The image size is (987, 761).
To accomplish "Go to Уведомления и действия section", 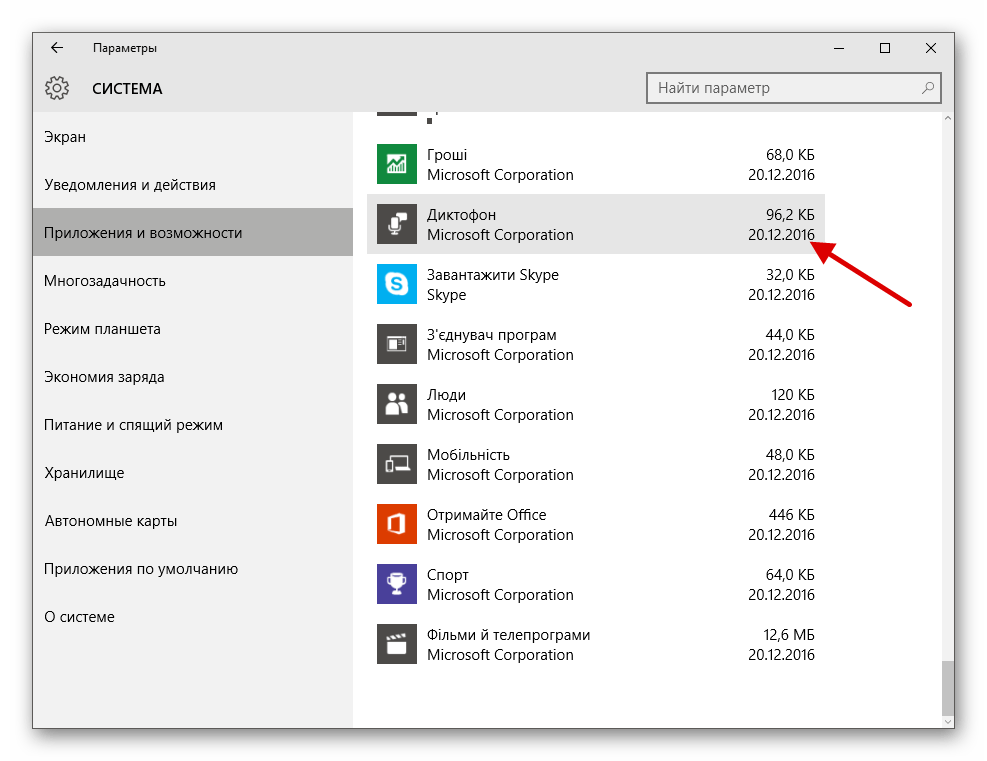I will [x=130, y=185].
